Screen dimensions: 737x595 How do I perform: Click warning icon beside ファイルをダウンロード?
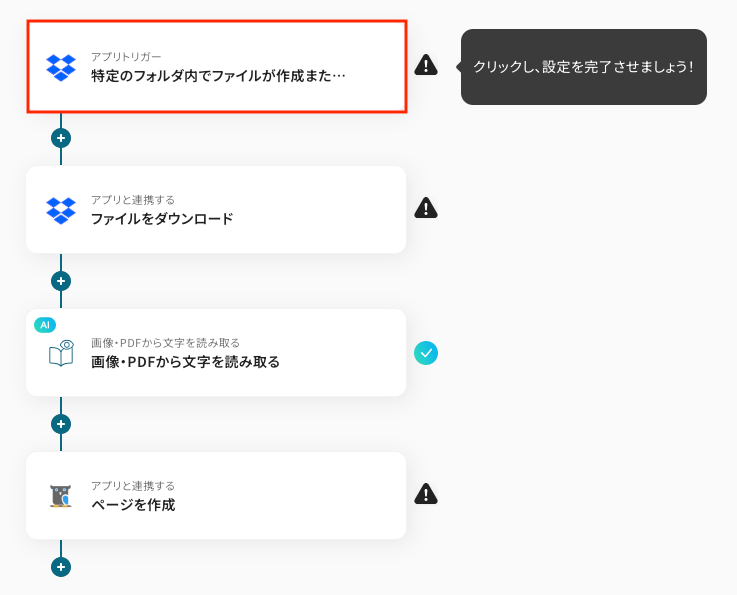point(426,208)
